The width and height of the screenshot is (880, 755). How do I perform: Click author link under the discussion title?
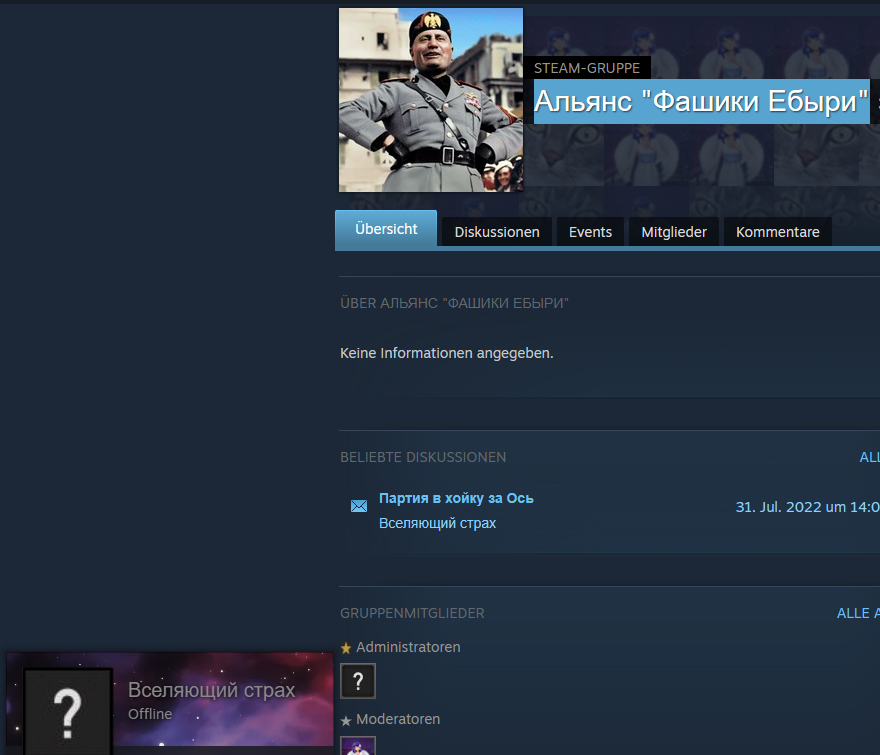point(437,523)
